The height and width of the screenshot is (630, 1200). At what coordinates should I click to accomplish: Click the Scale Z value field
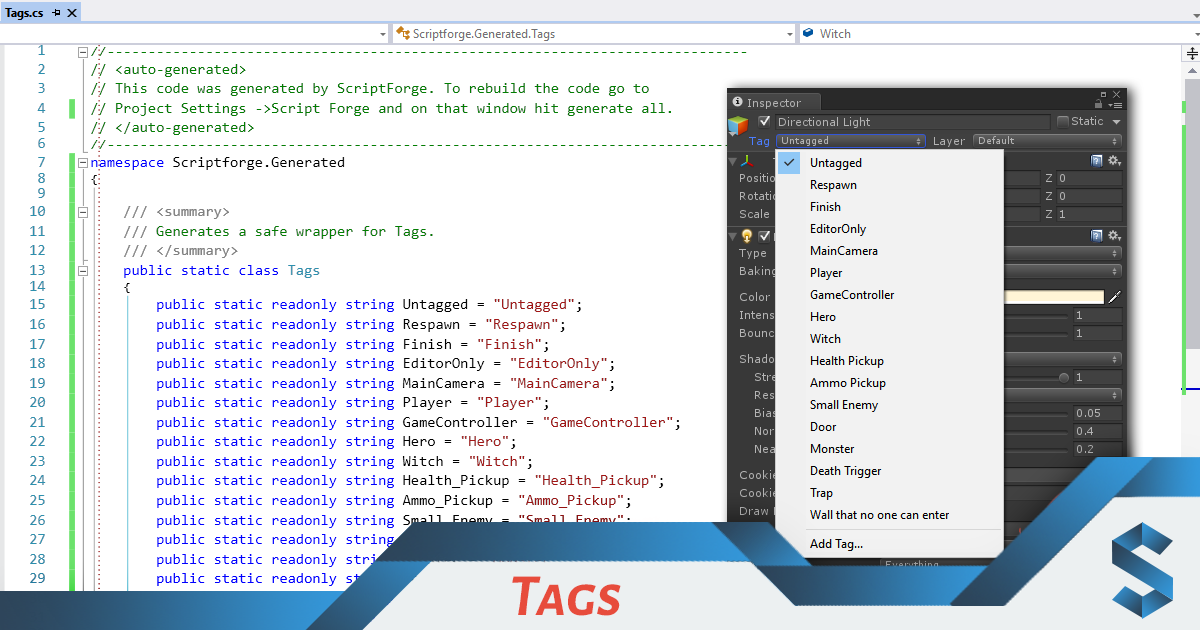point(1090,214)
